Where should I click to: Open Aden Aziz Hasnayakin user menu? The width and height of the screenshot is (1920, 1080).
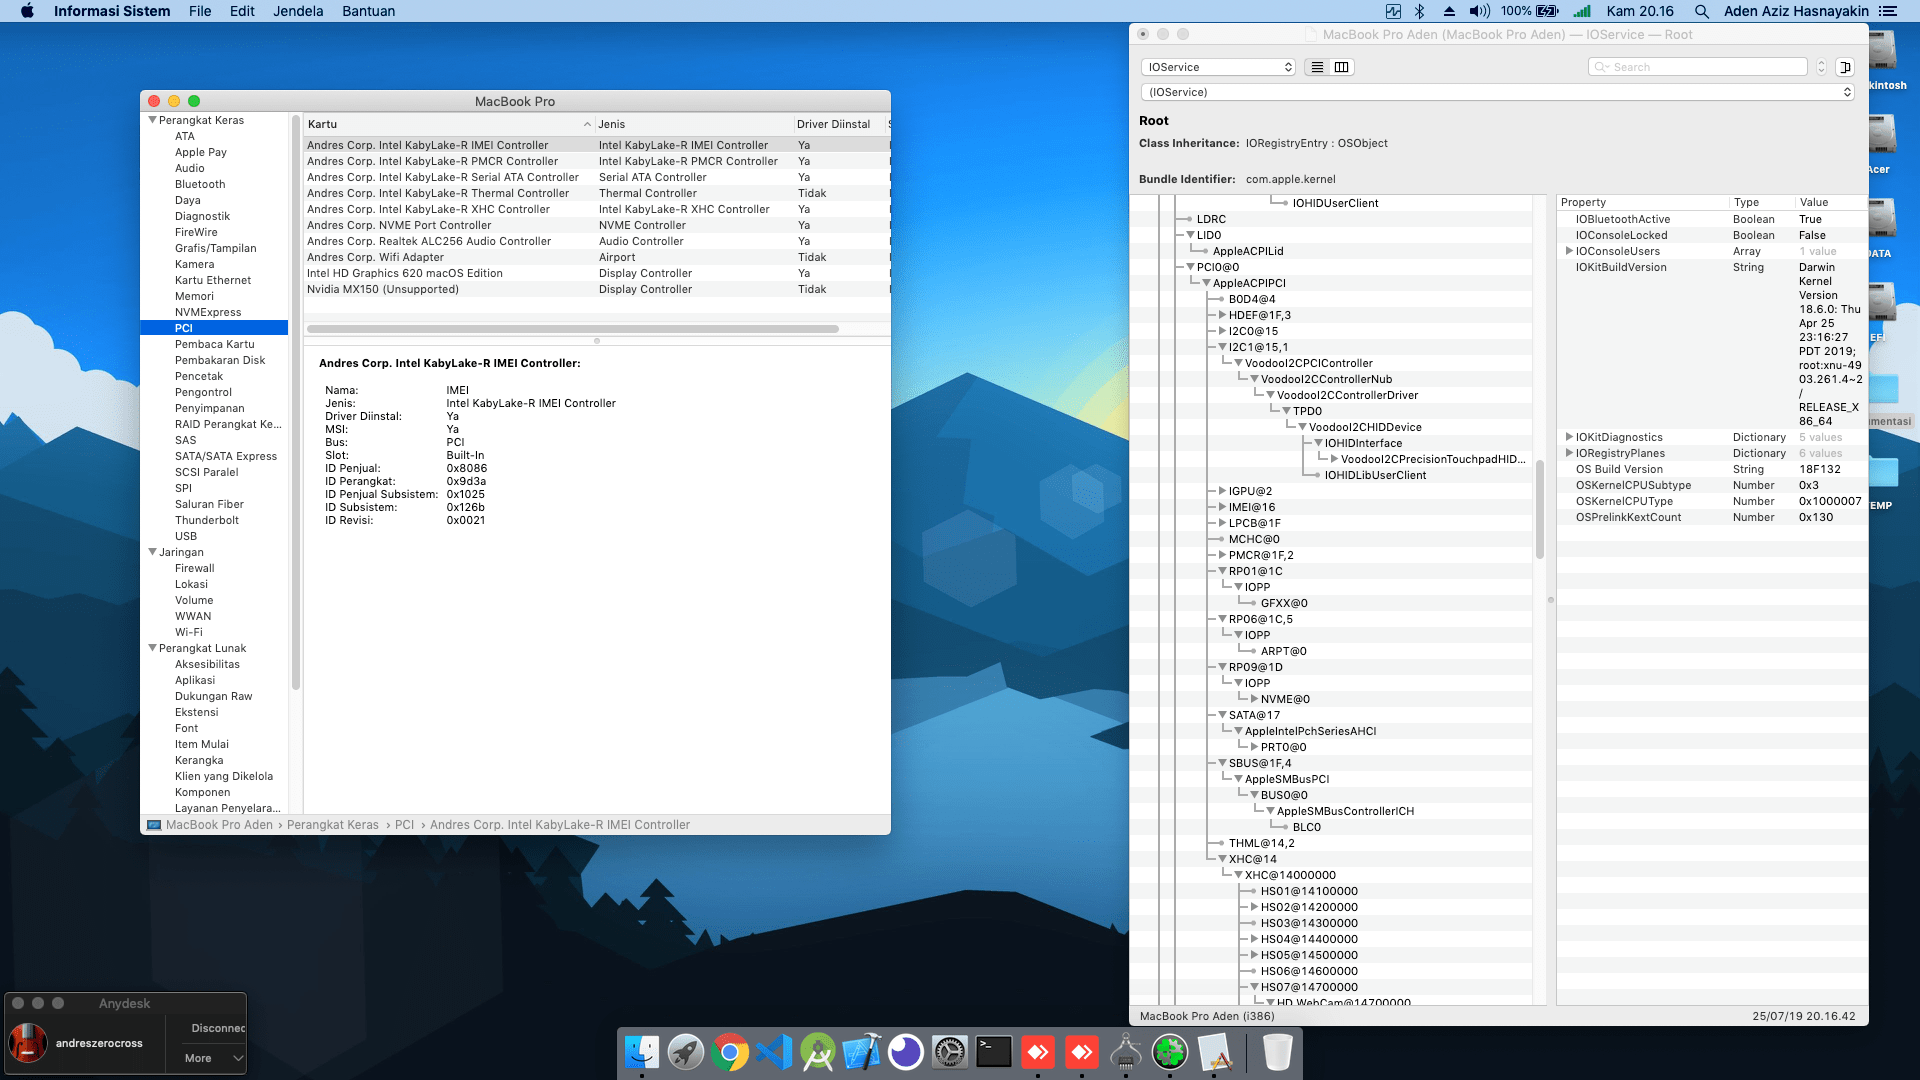pos(1796,11)
